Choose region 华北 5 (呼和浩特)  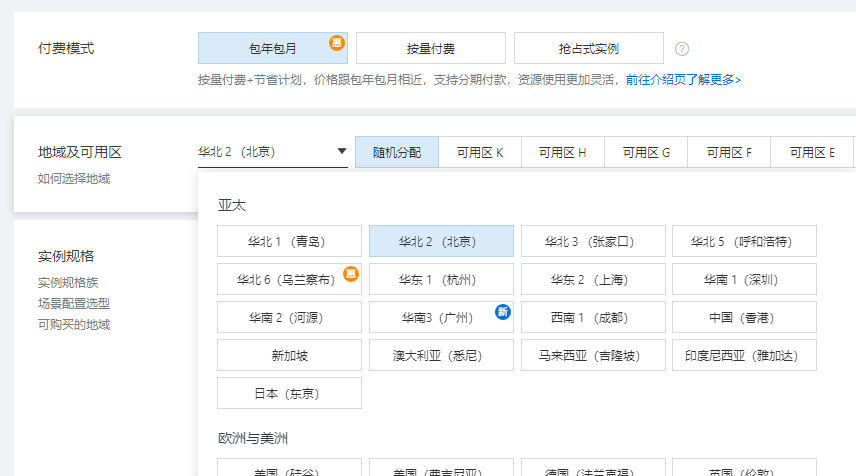(744, 241)
